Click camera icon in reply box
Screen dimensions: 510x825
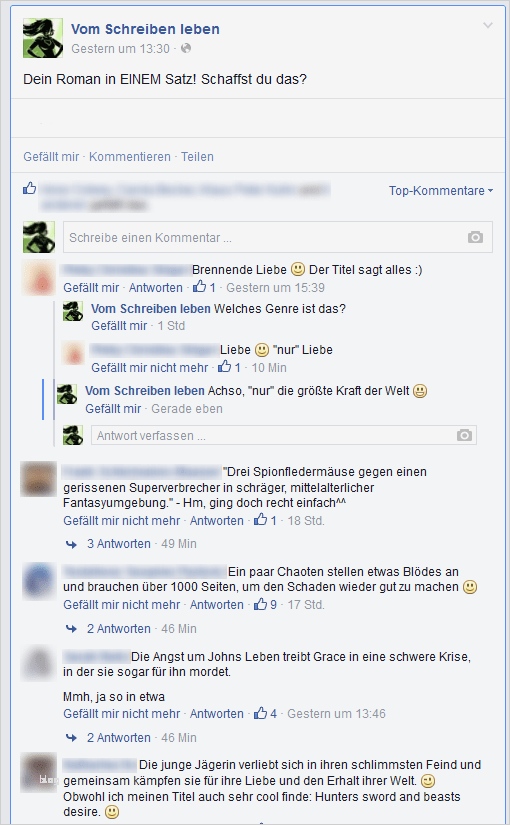[464, 435]
